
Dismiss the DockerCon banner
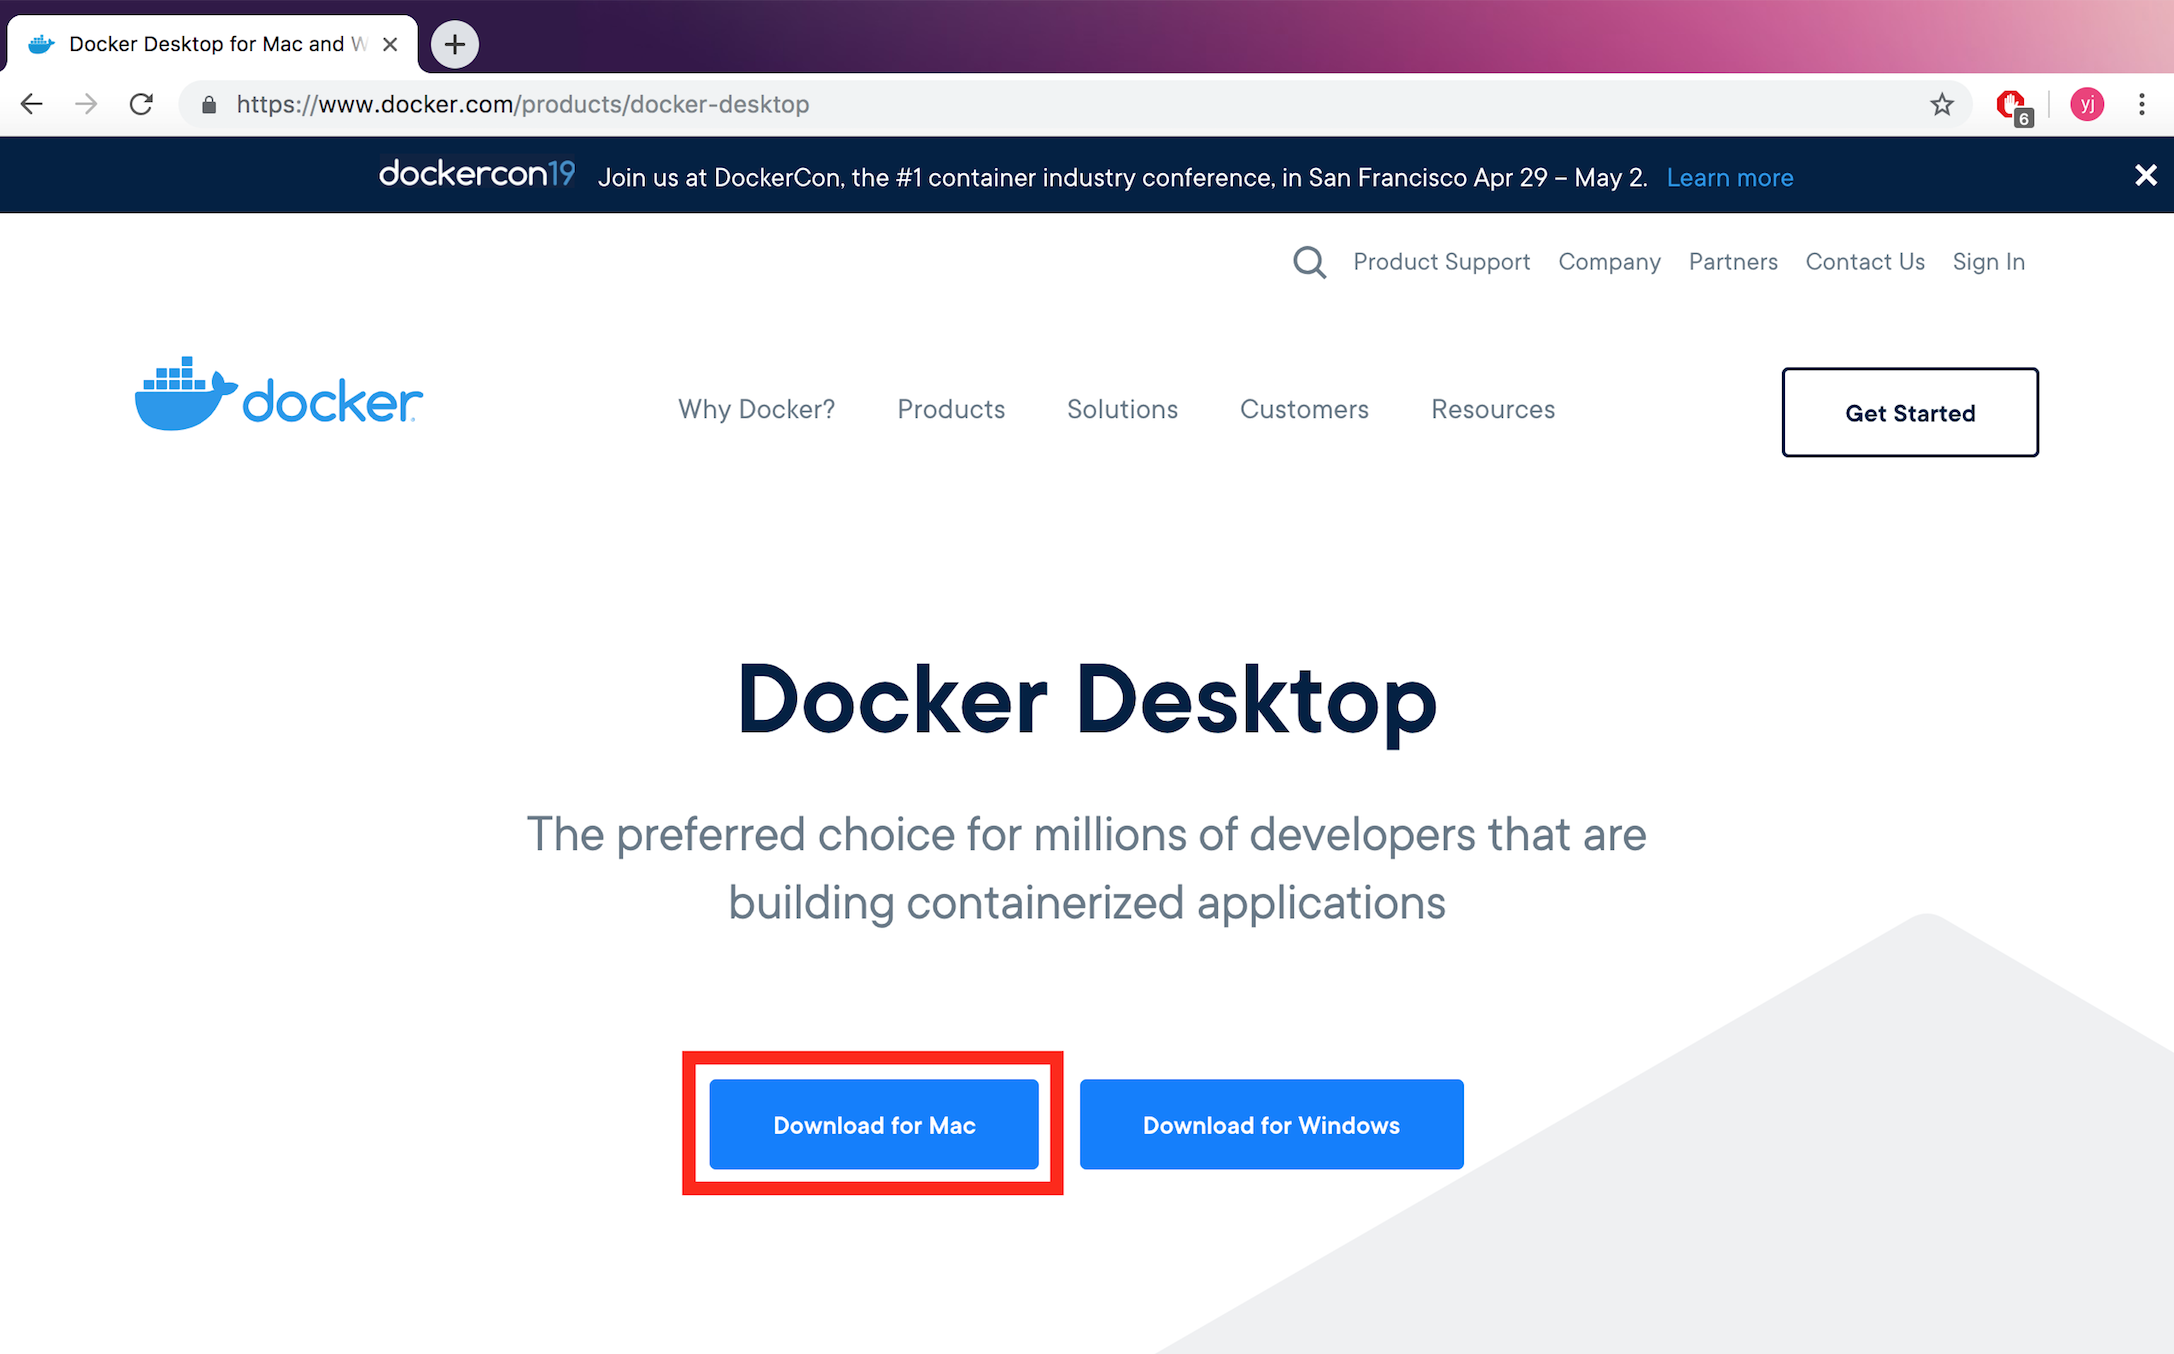click(2145, 176)
